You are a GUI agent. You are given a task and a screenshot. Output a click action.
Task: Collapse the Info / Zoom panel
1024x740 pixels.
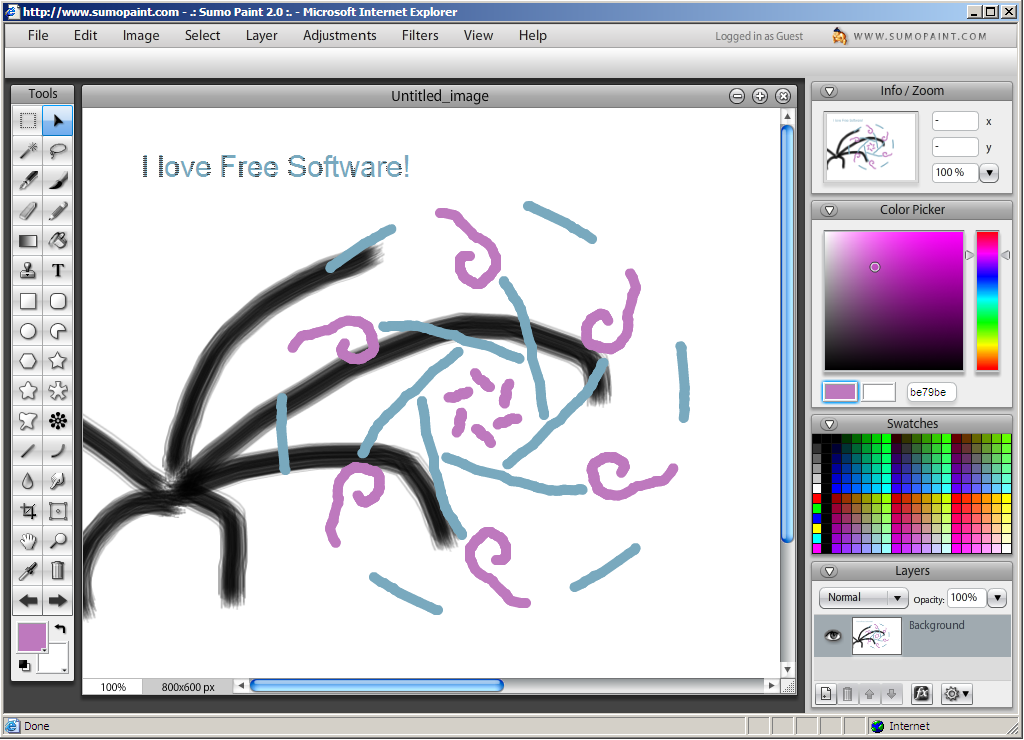click(829, 91)
